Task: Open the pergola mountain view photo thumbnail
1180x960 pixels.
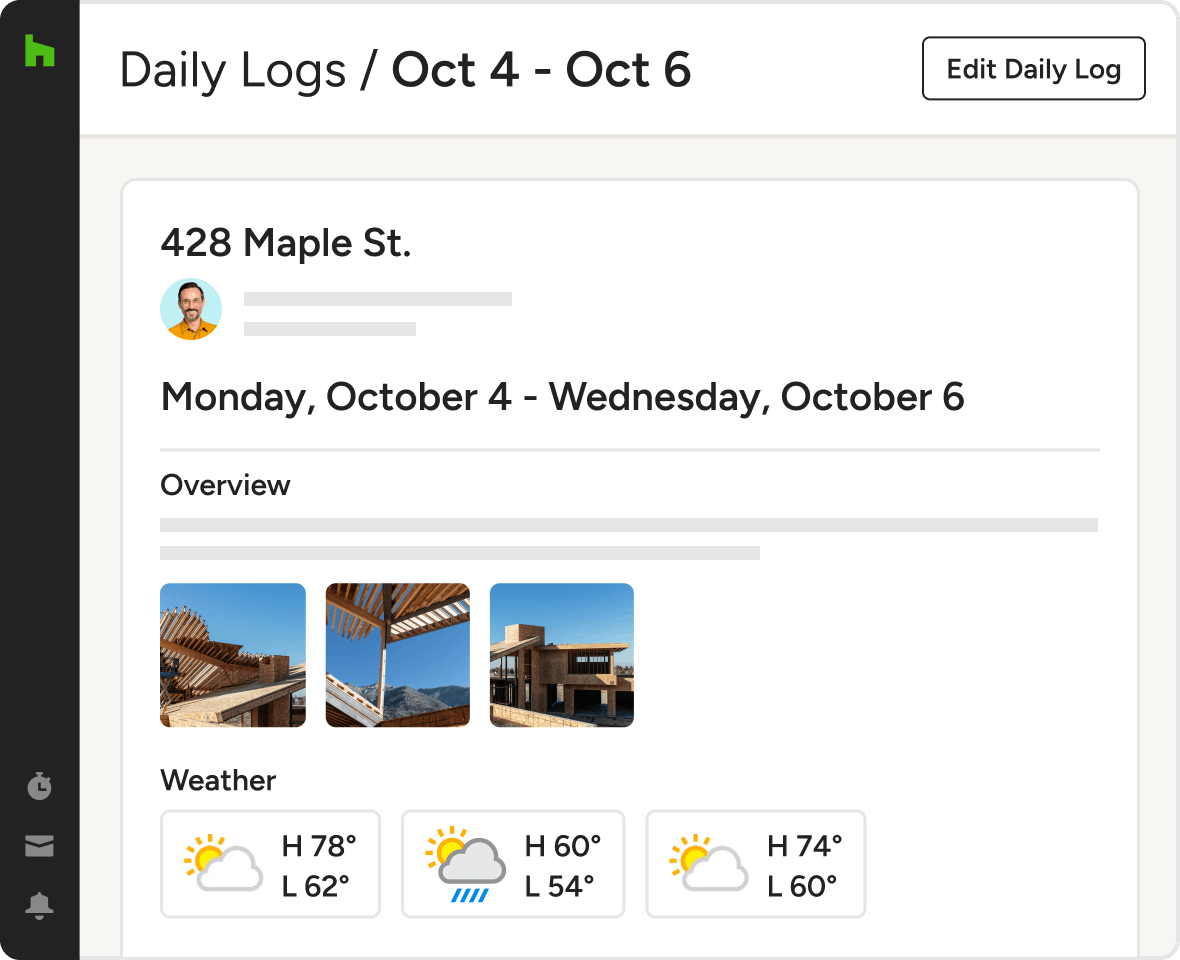Action: pos(397,655)
